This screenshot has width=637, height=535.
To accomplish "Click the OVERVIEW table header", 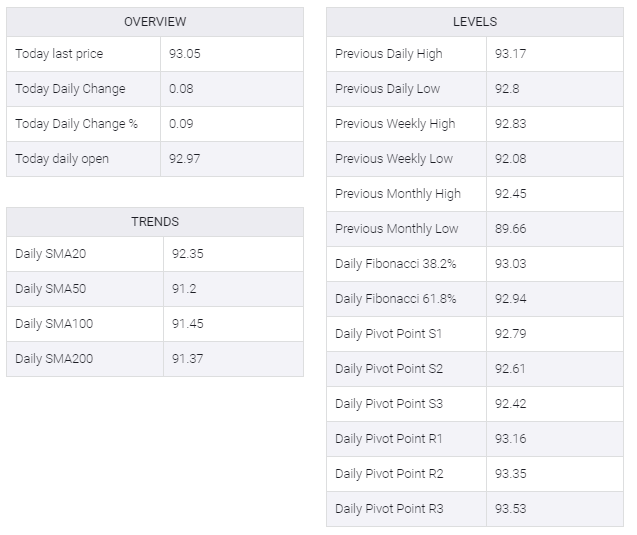I will (155, 22).
